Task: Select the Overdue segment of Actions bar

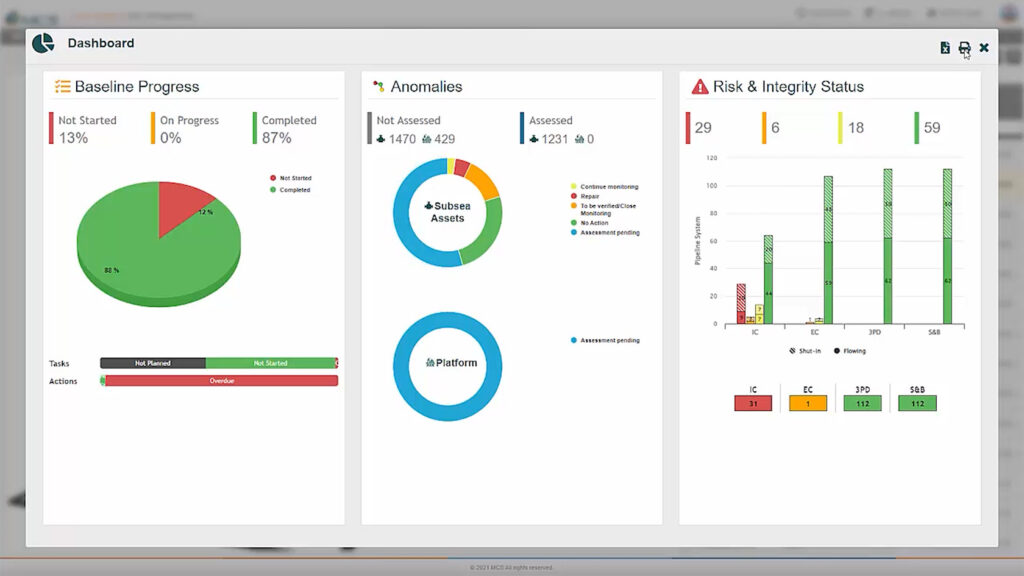Action: click(221, 381)
